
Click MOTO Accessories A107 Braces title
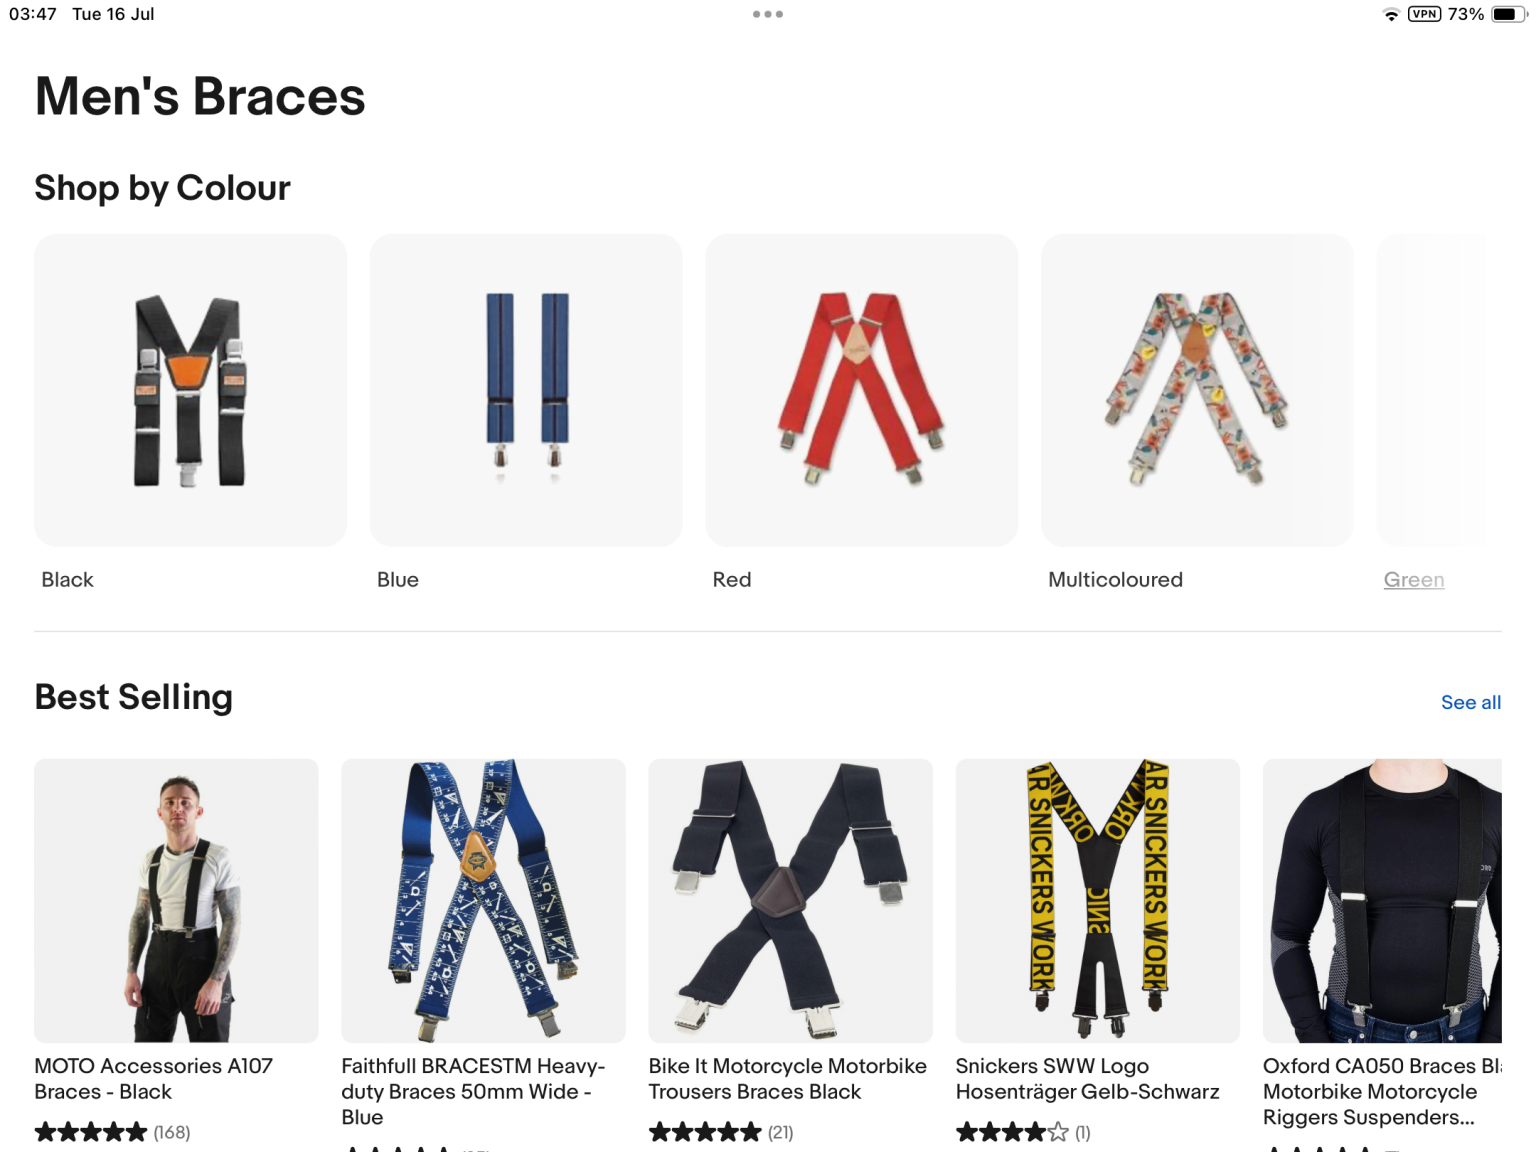coord(153,1079)
